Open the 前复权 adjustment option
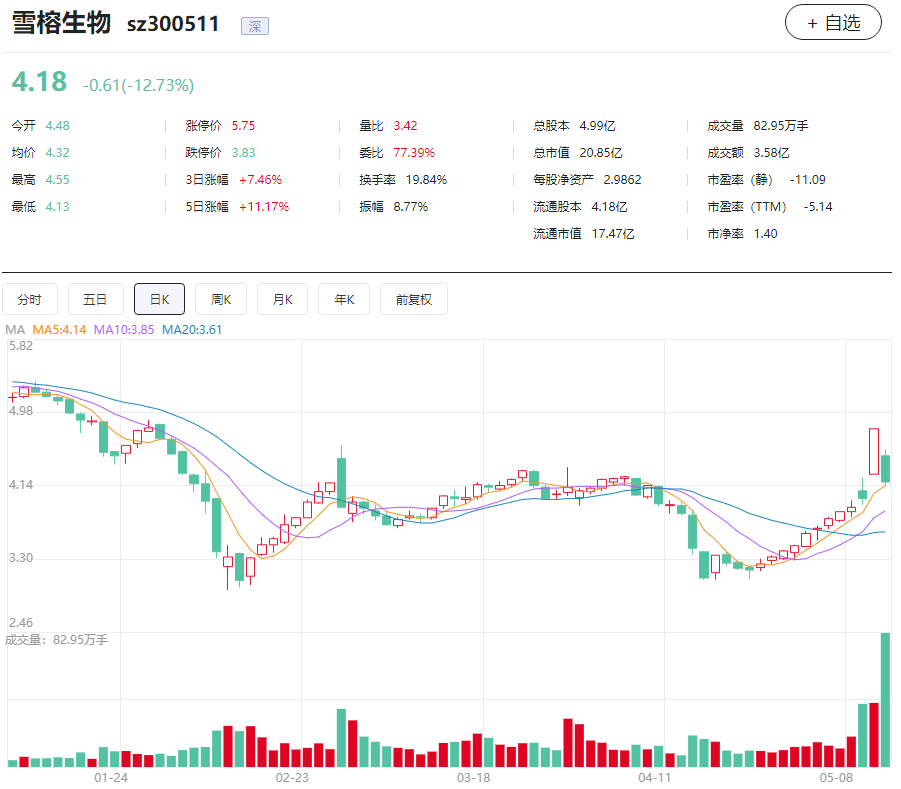Viewport: 901px width, 789px height. (x=414, y=299)
